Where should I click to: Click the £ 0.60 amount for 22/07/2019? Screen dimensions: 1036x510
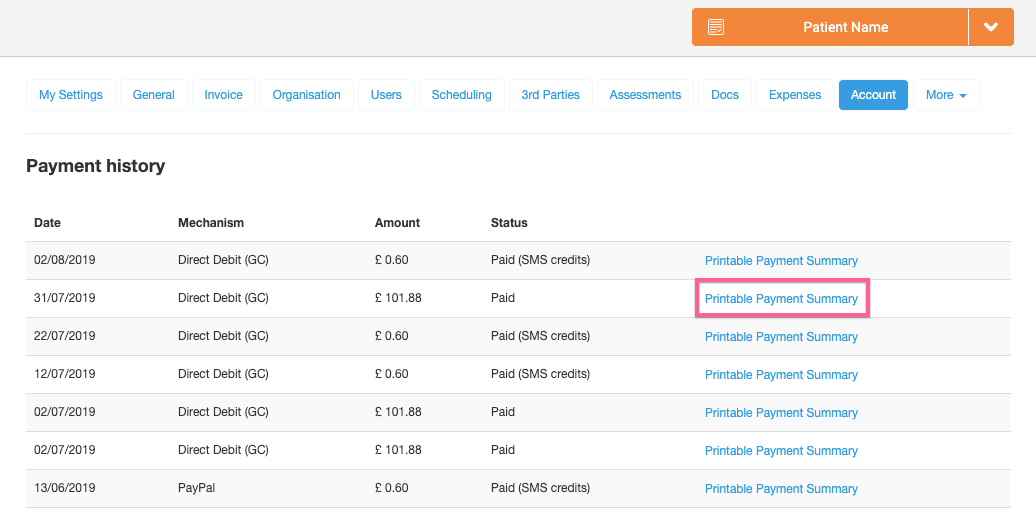click(x=391, y=336)
